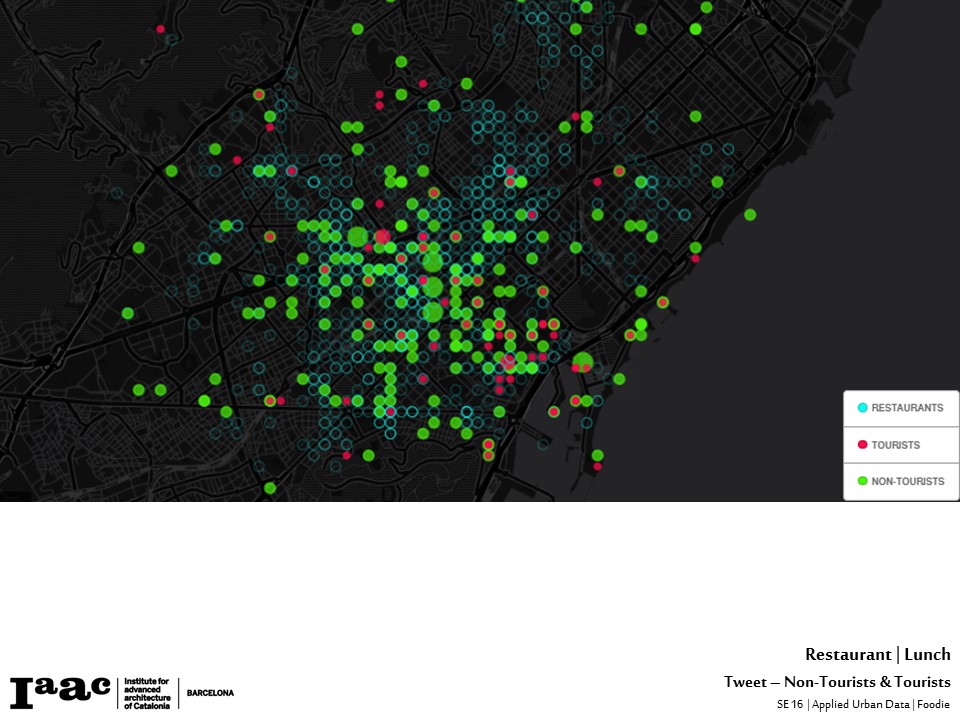Click the largest green marker beside the harbor
Screen dimensions: 960x720
coord(583,362)
